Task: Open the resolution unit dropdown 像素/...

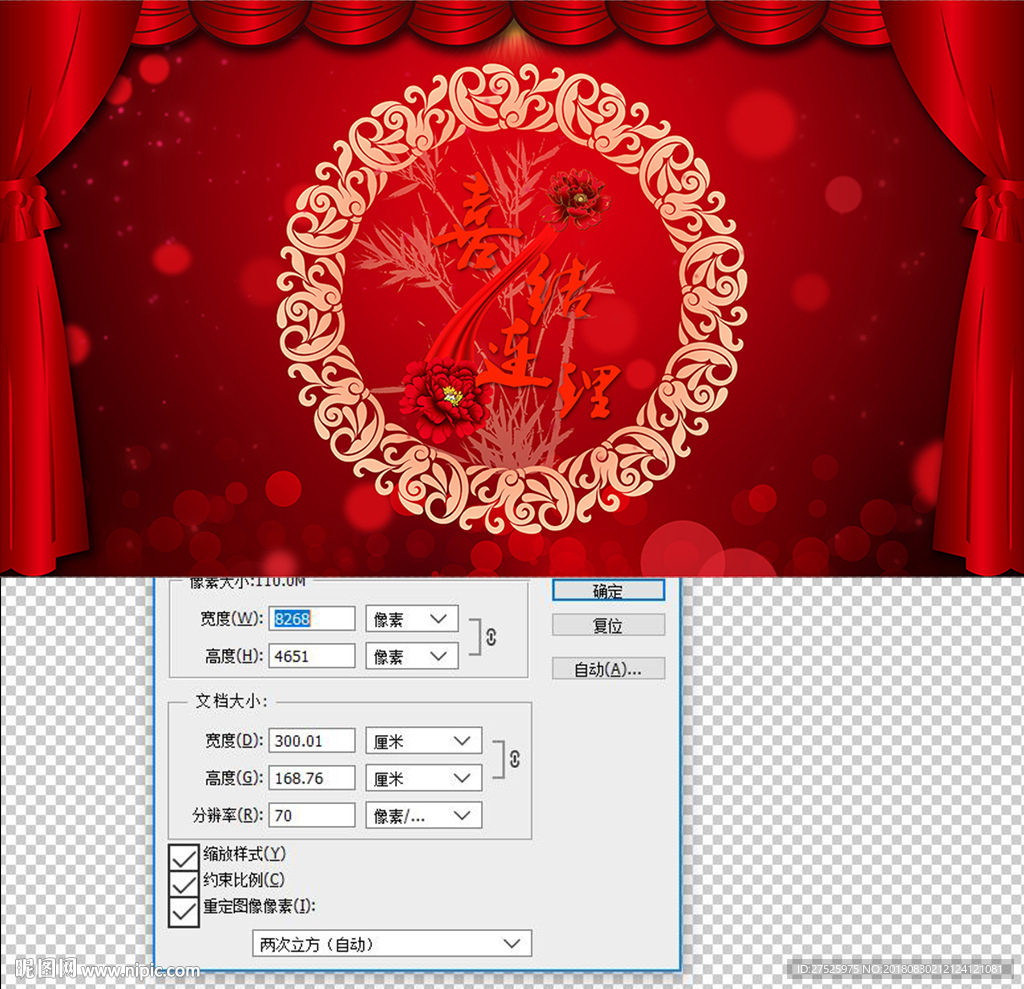Action: (423, 815)
